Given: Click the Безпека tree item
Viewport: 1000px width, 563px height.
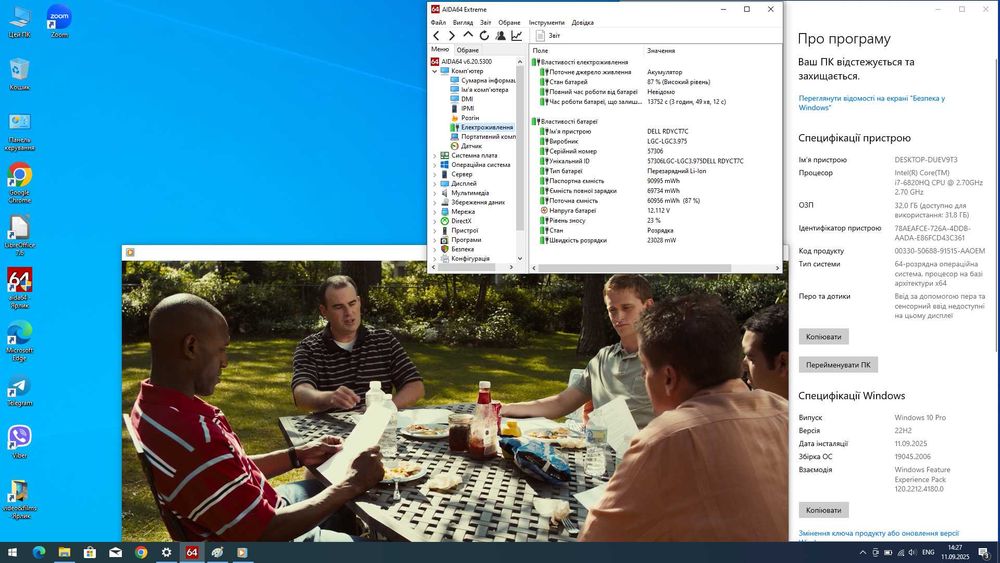Looking at the screenshot, I should click(457, 249).
